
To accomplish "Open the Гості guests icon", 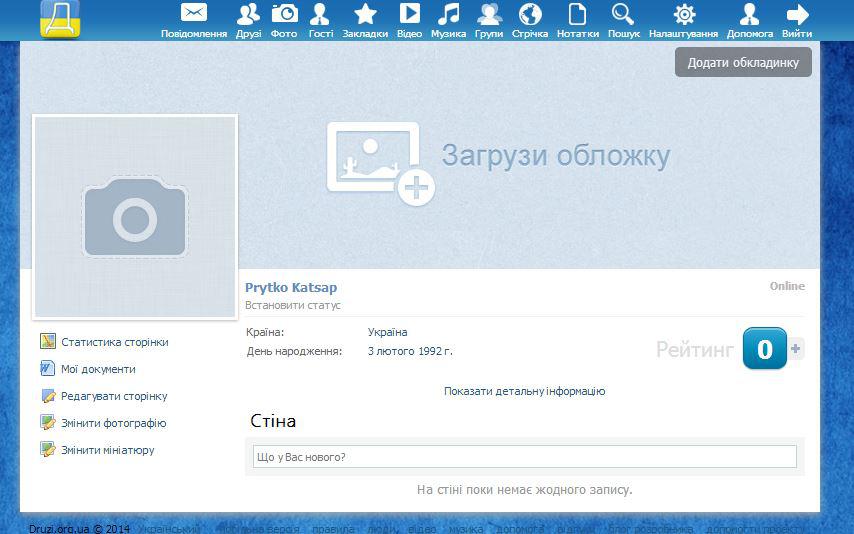I will click(x=320, y=14).
